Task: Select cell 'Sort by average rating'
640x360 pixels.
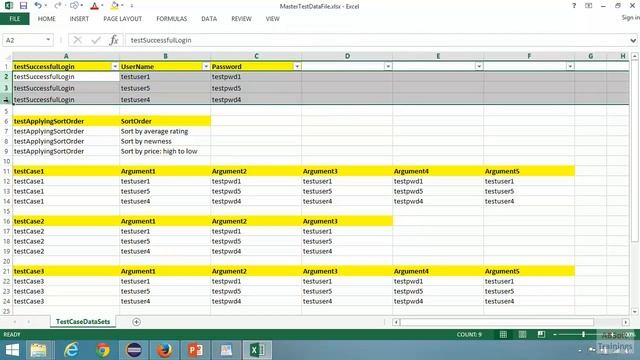Action: (x=165, y=131)
